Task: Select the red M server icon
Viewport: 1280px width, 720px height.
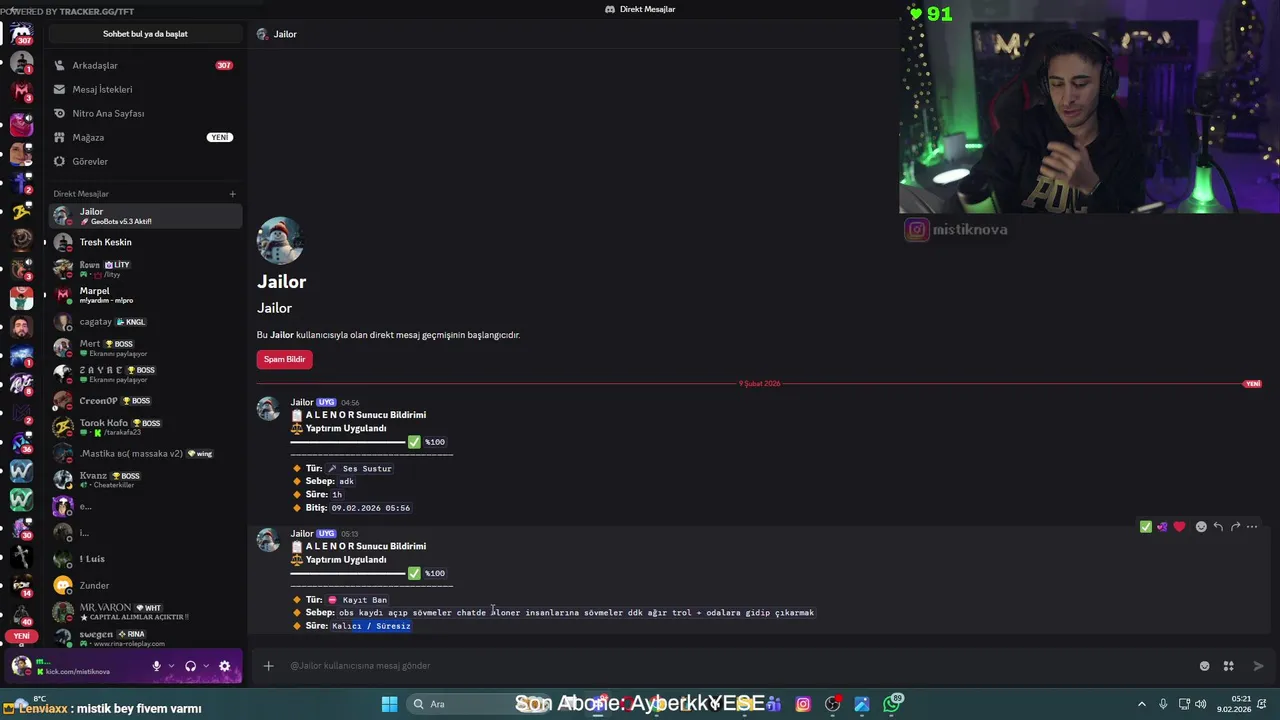Action: click(21, 92)
